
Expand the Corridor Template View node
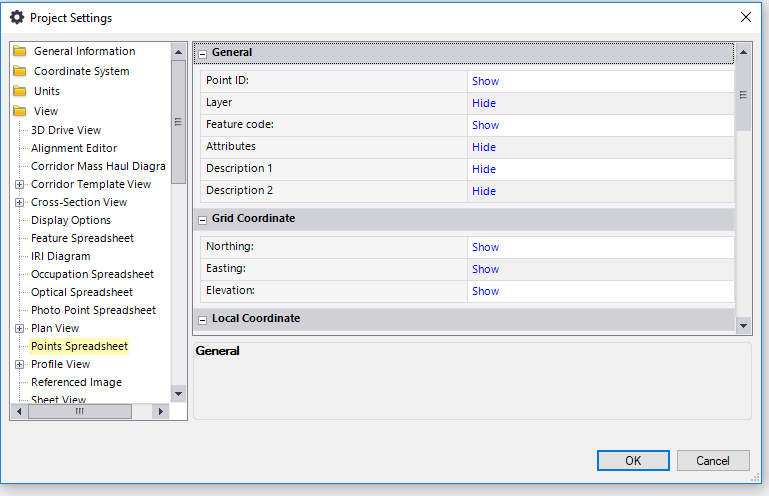(20, 185)
